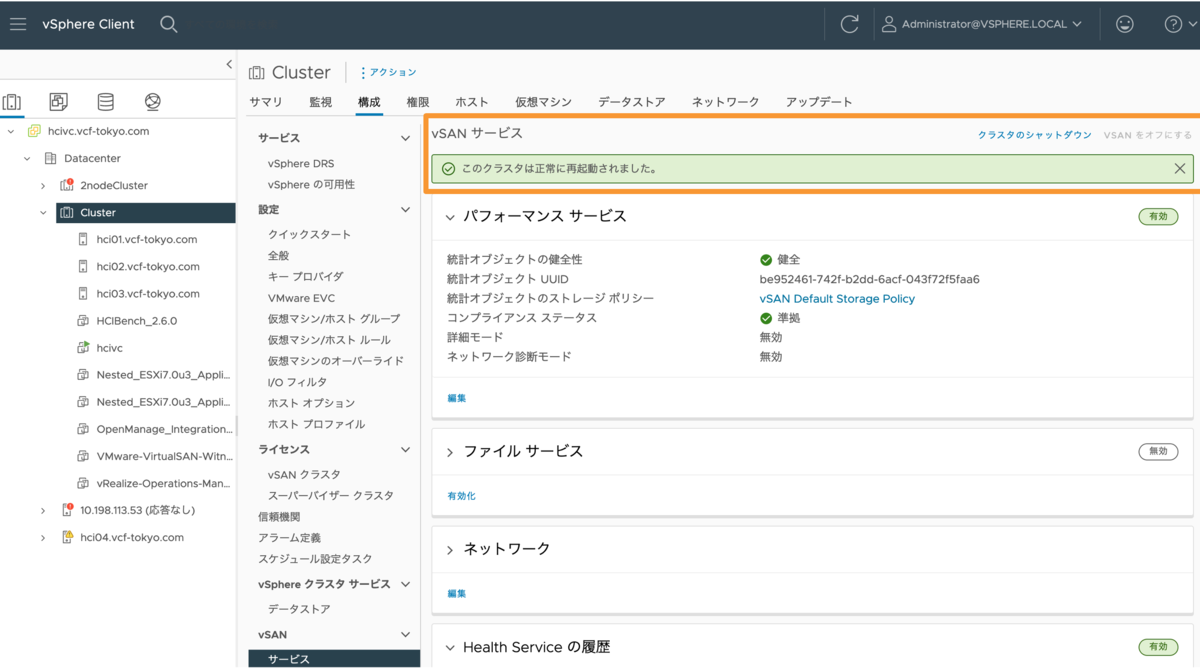Switch to Networking inventory view
This screenshot has width=1200, height=668.
coord(152,102)
